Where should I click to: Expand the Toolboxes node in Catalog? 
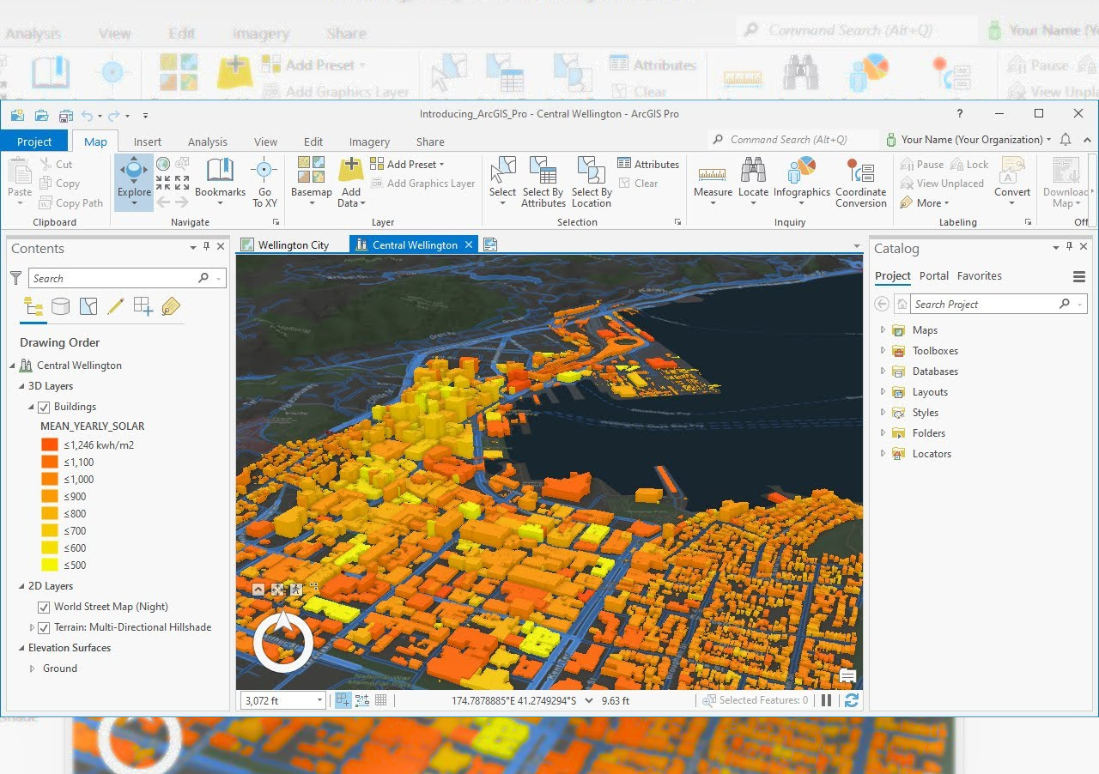click(882, 351)
